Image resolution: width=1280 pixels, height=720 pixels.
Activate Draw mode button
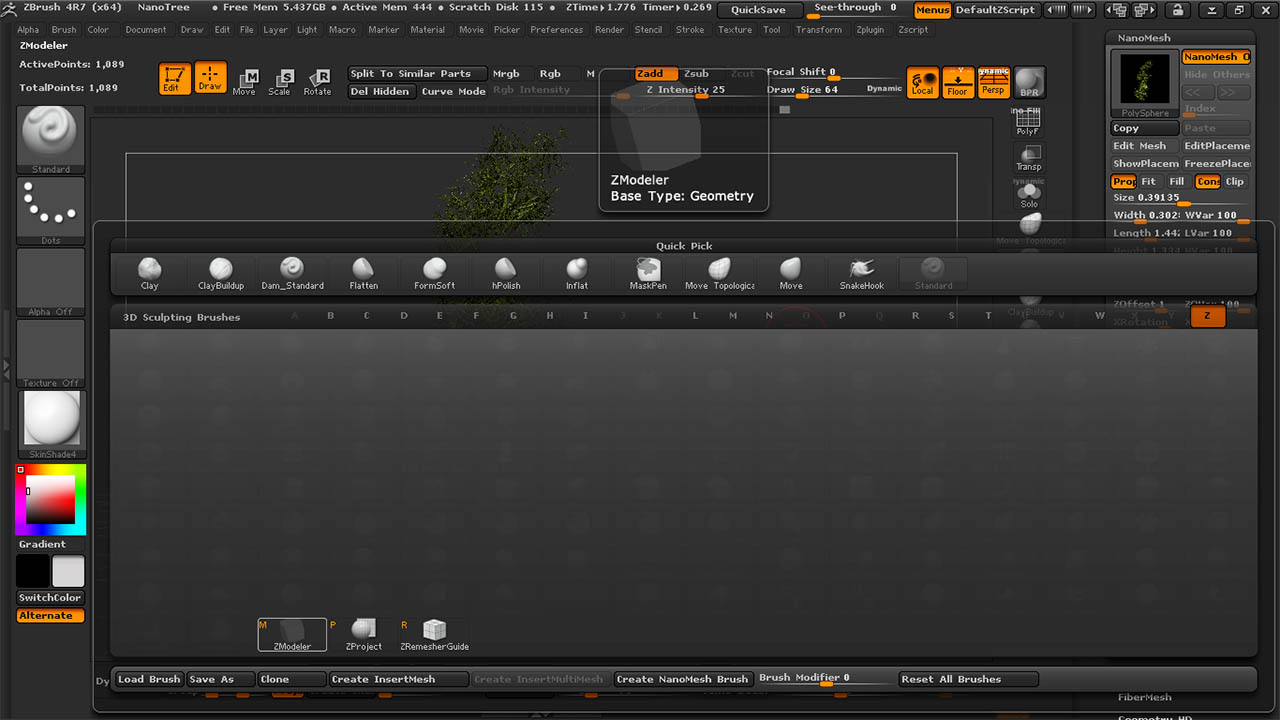[x=210, y=79]
